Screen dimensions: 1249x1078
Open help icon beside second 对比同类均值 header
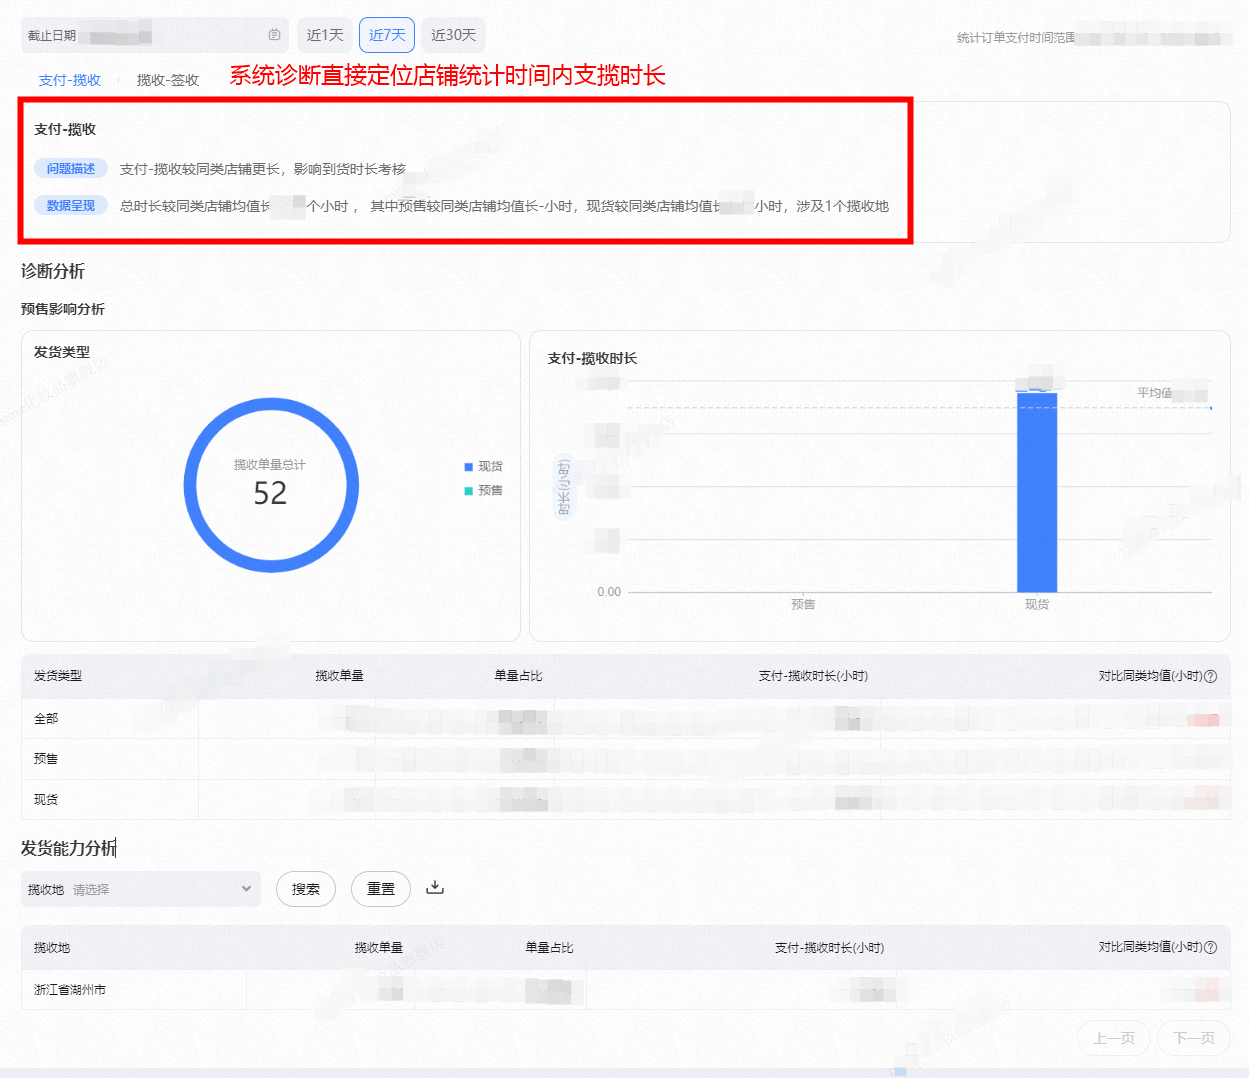click(1211, 947)
